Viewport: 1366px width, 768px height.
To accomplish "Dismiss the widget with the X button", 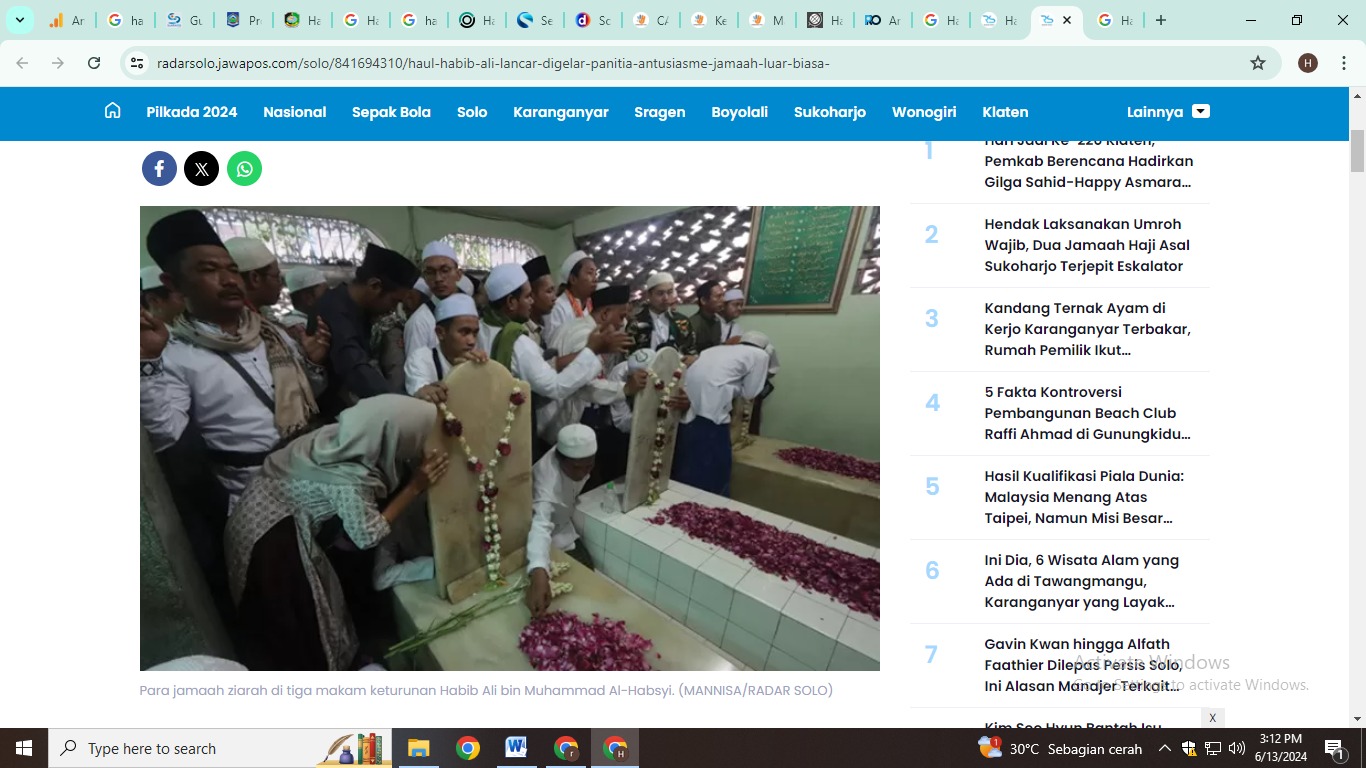I will (1212, 718).
